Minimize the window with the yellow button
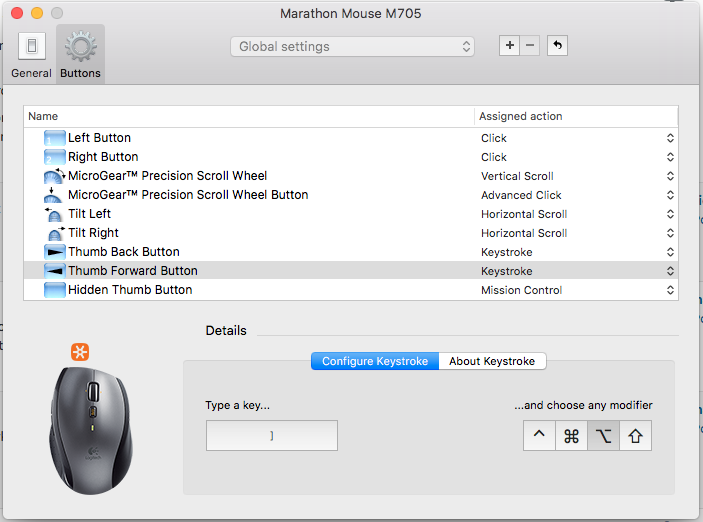 [x=37, y=13]
